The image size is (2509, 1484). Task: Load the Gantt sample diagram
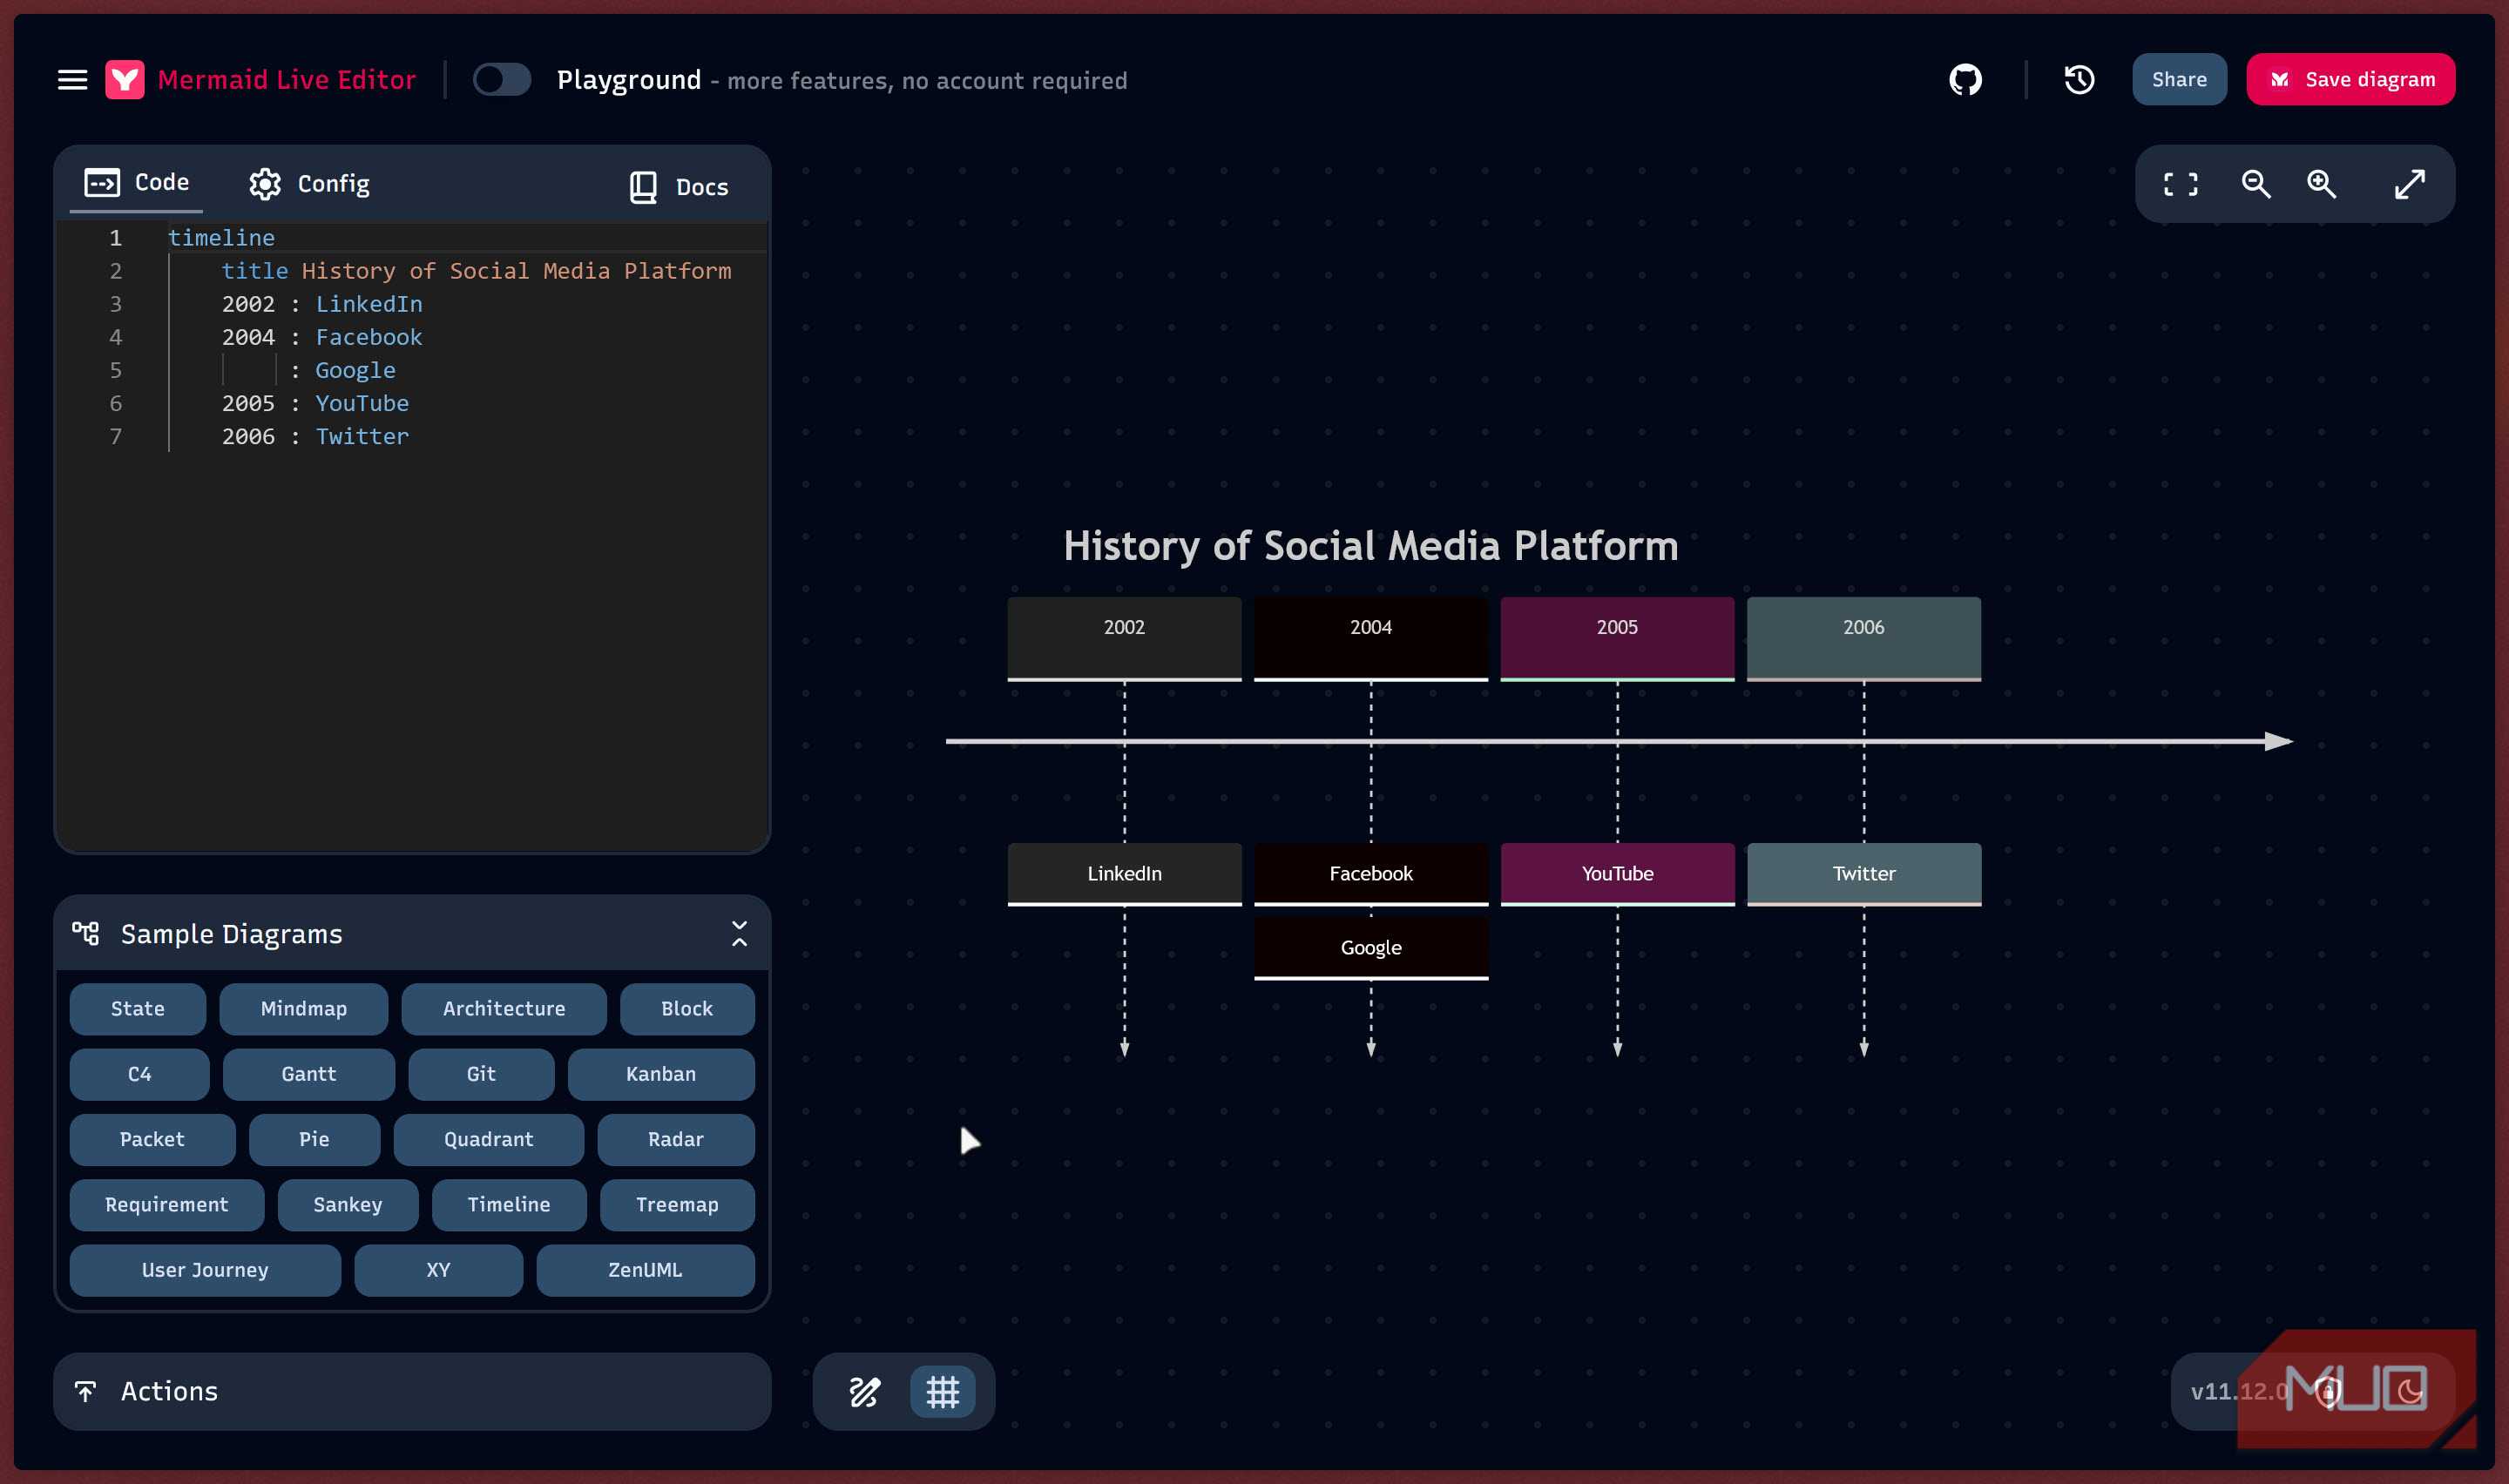(309, 1074)
